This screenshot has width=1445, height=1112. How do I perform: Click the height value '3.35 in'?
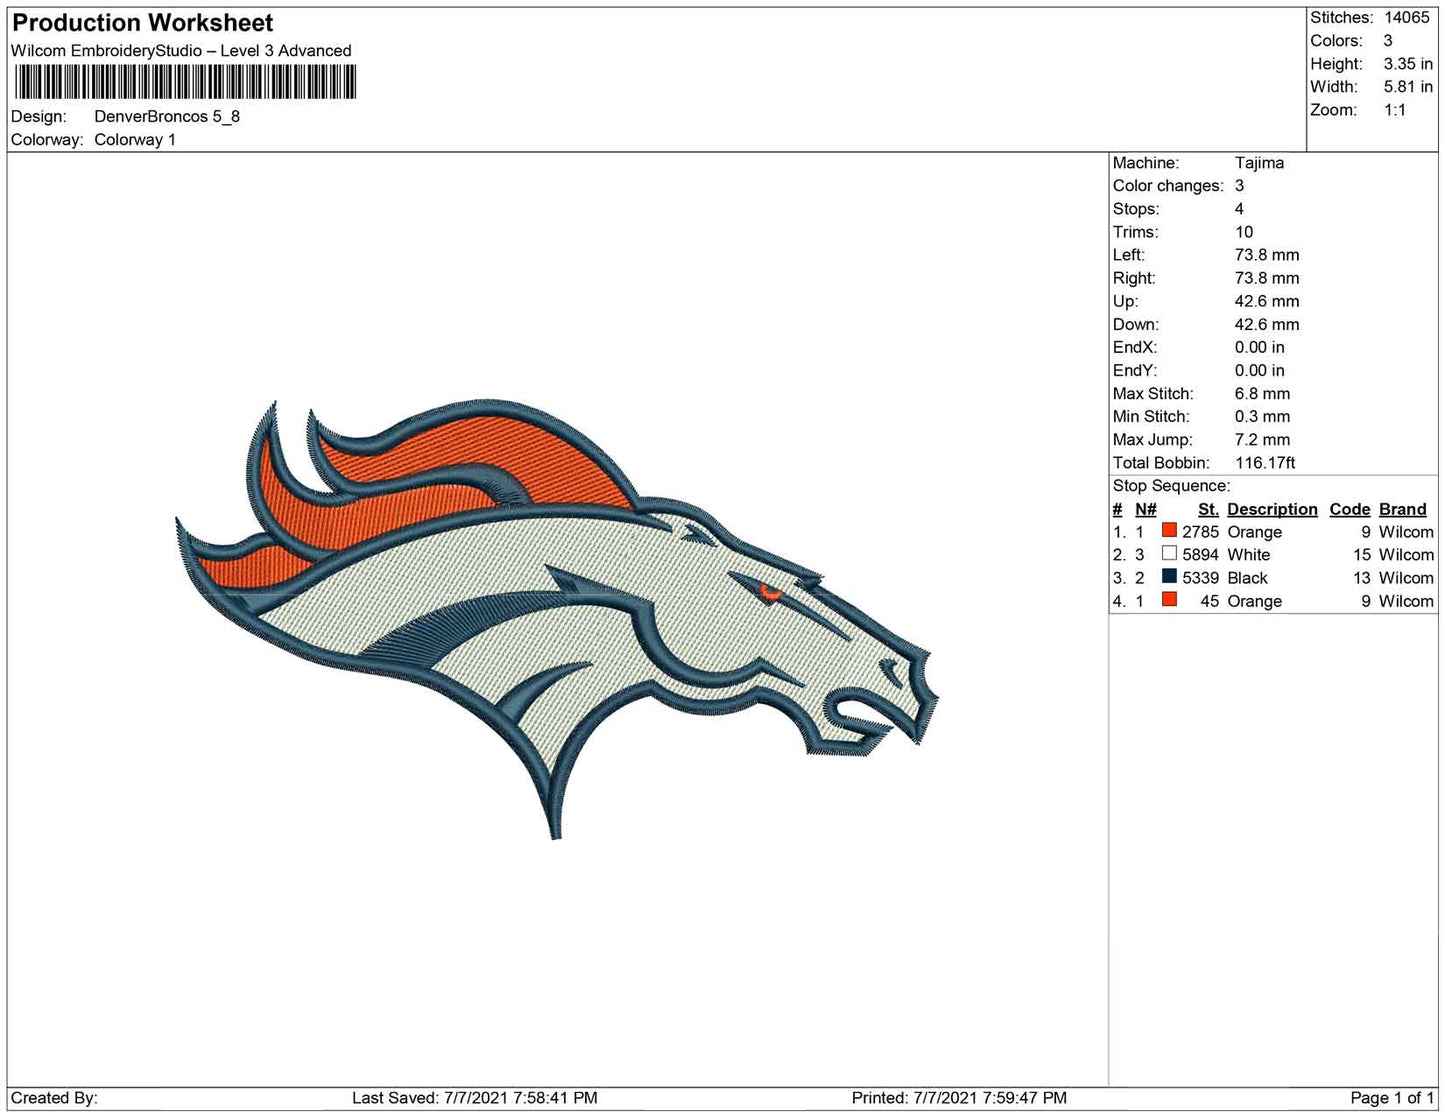(1408, 63)
